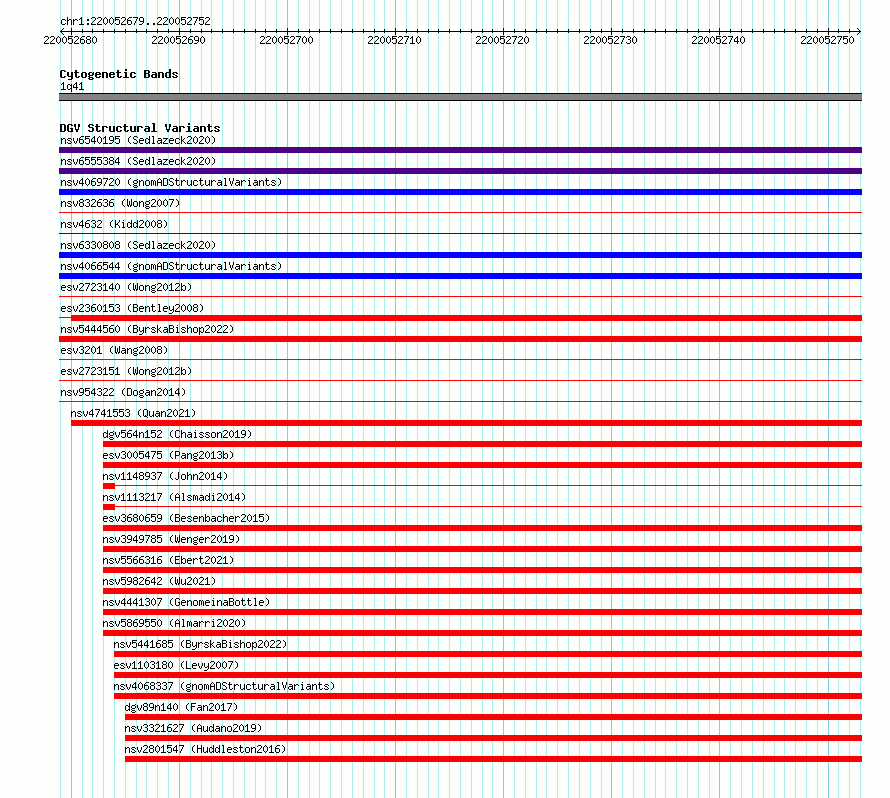Click the DGV Structural Variants track title
Screen dimensions: 890x798
tap(140, 128)
